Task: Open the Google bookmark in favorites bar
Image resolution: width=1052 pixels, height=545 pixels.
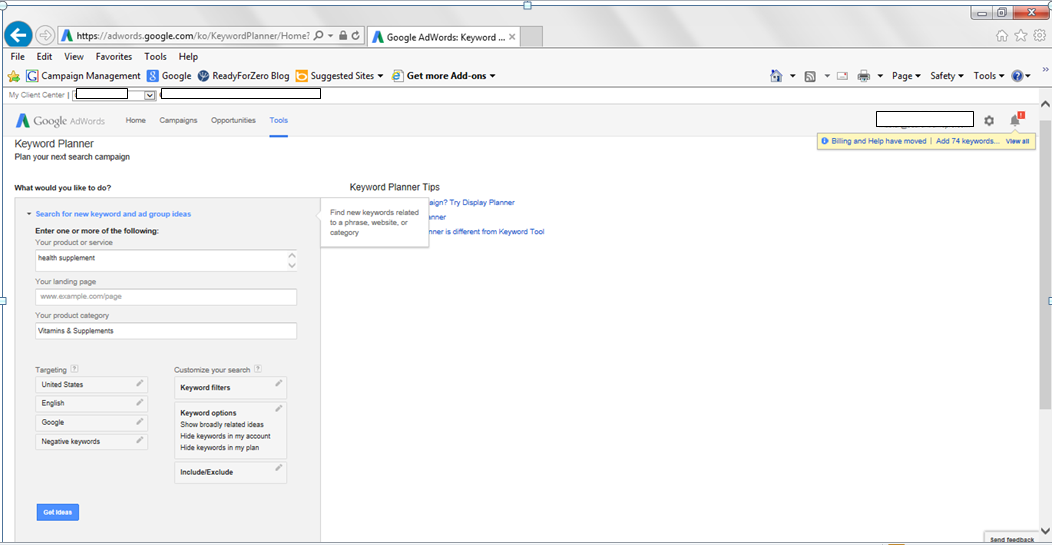Action: 169,76
